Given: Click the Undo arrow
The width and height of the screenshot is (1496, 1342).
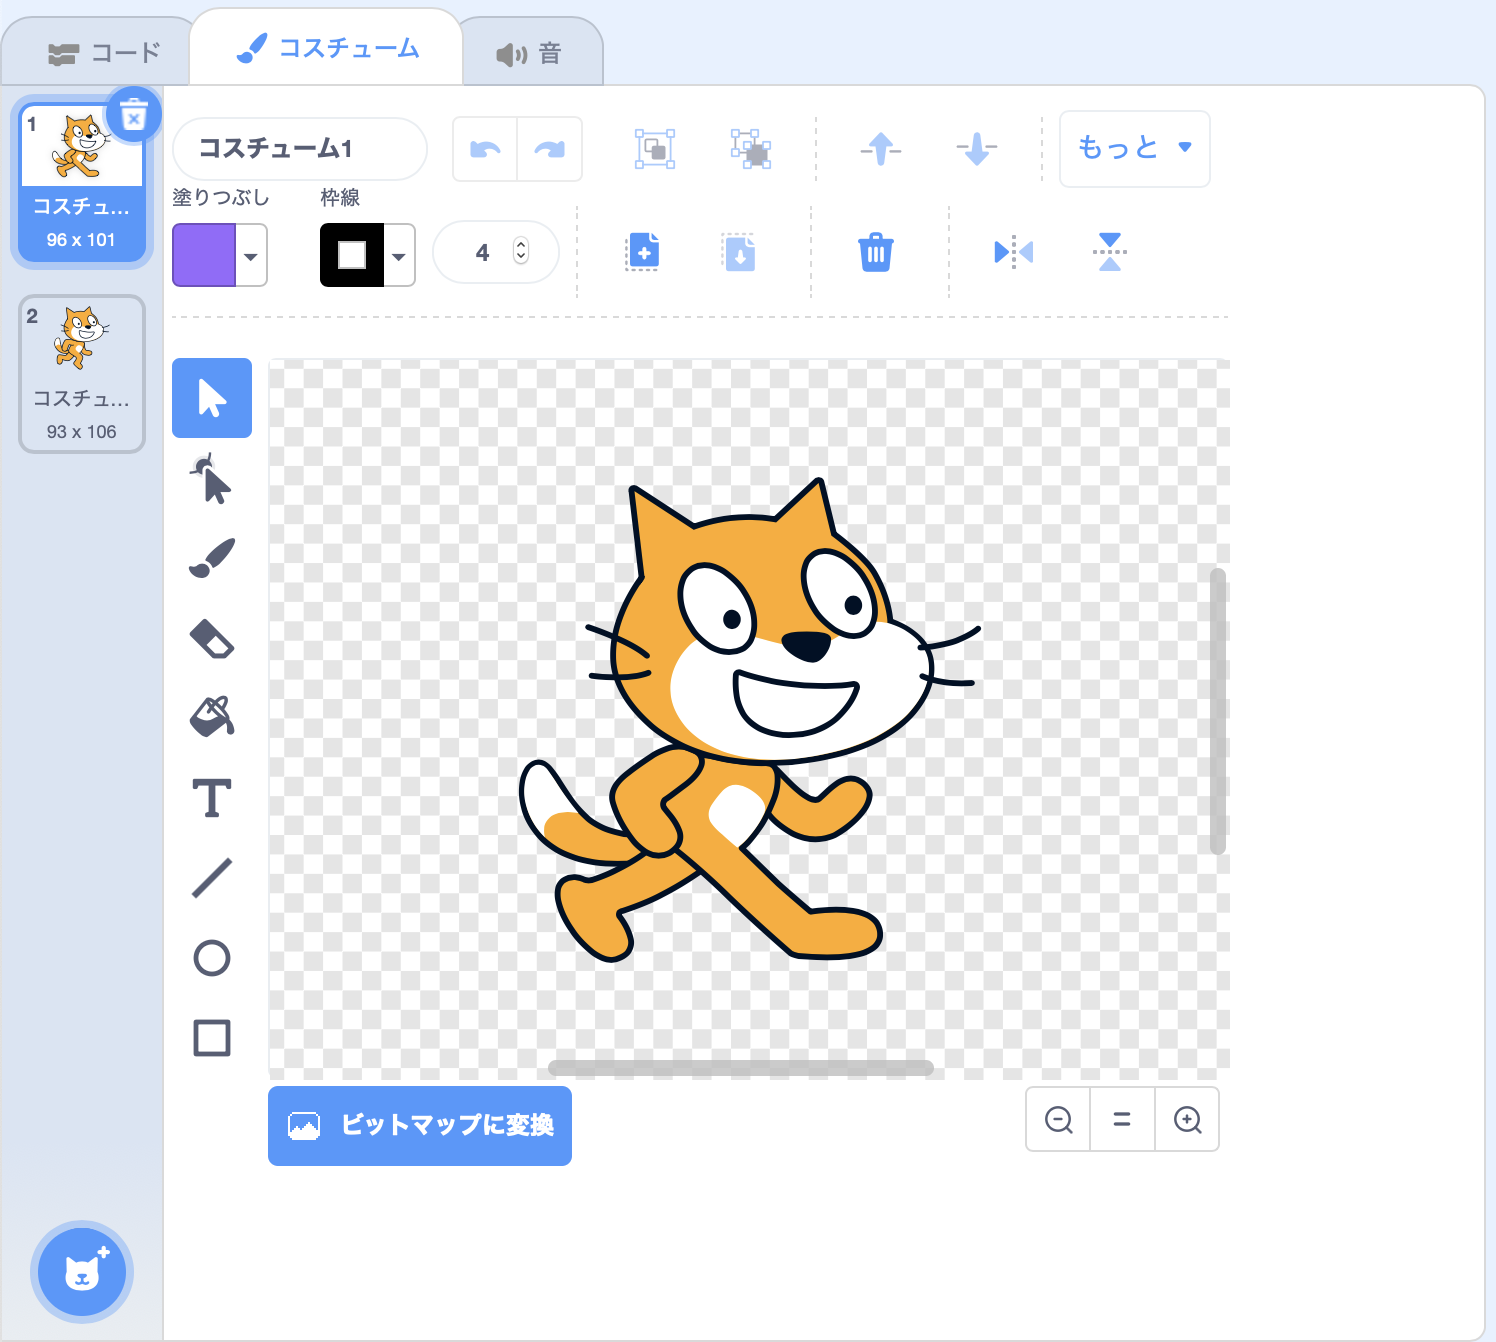Looking at the screenshot, I should (x=484, y=148).
